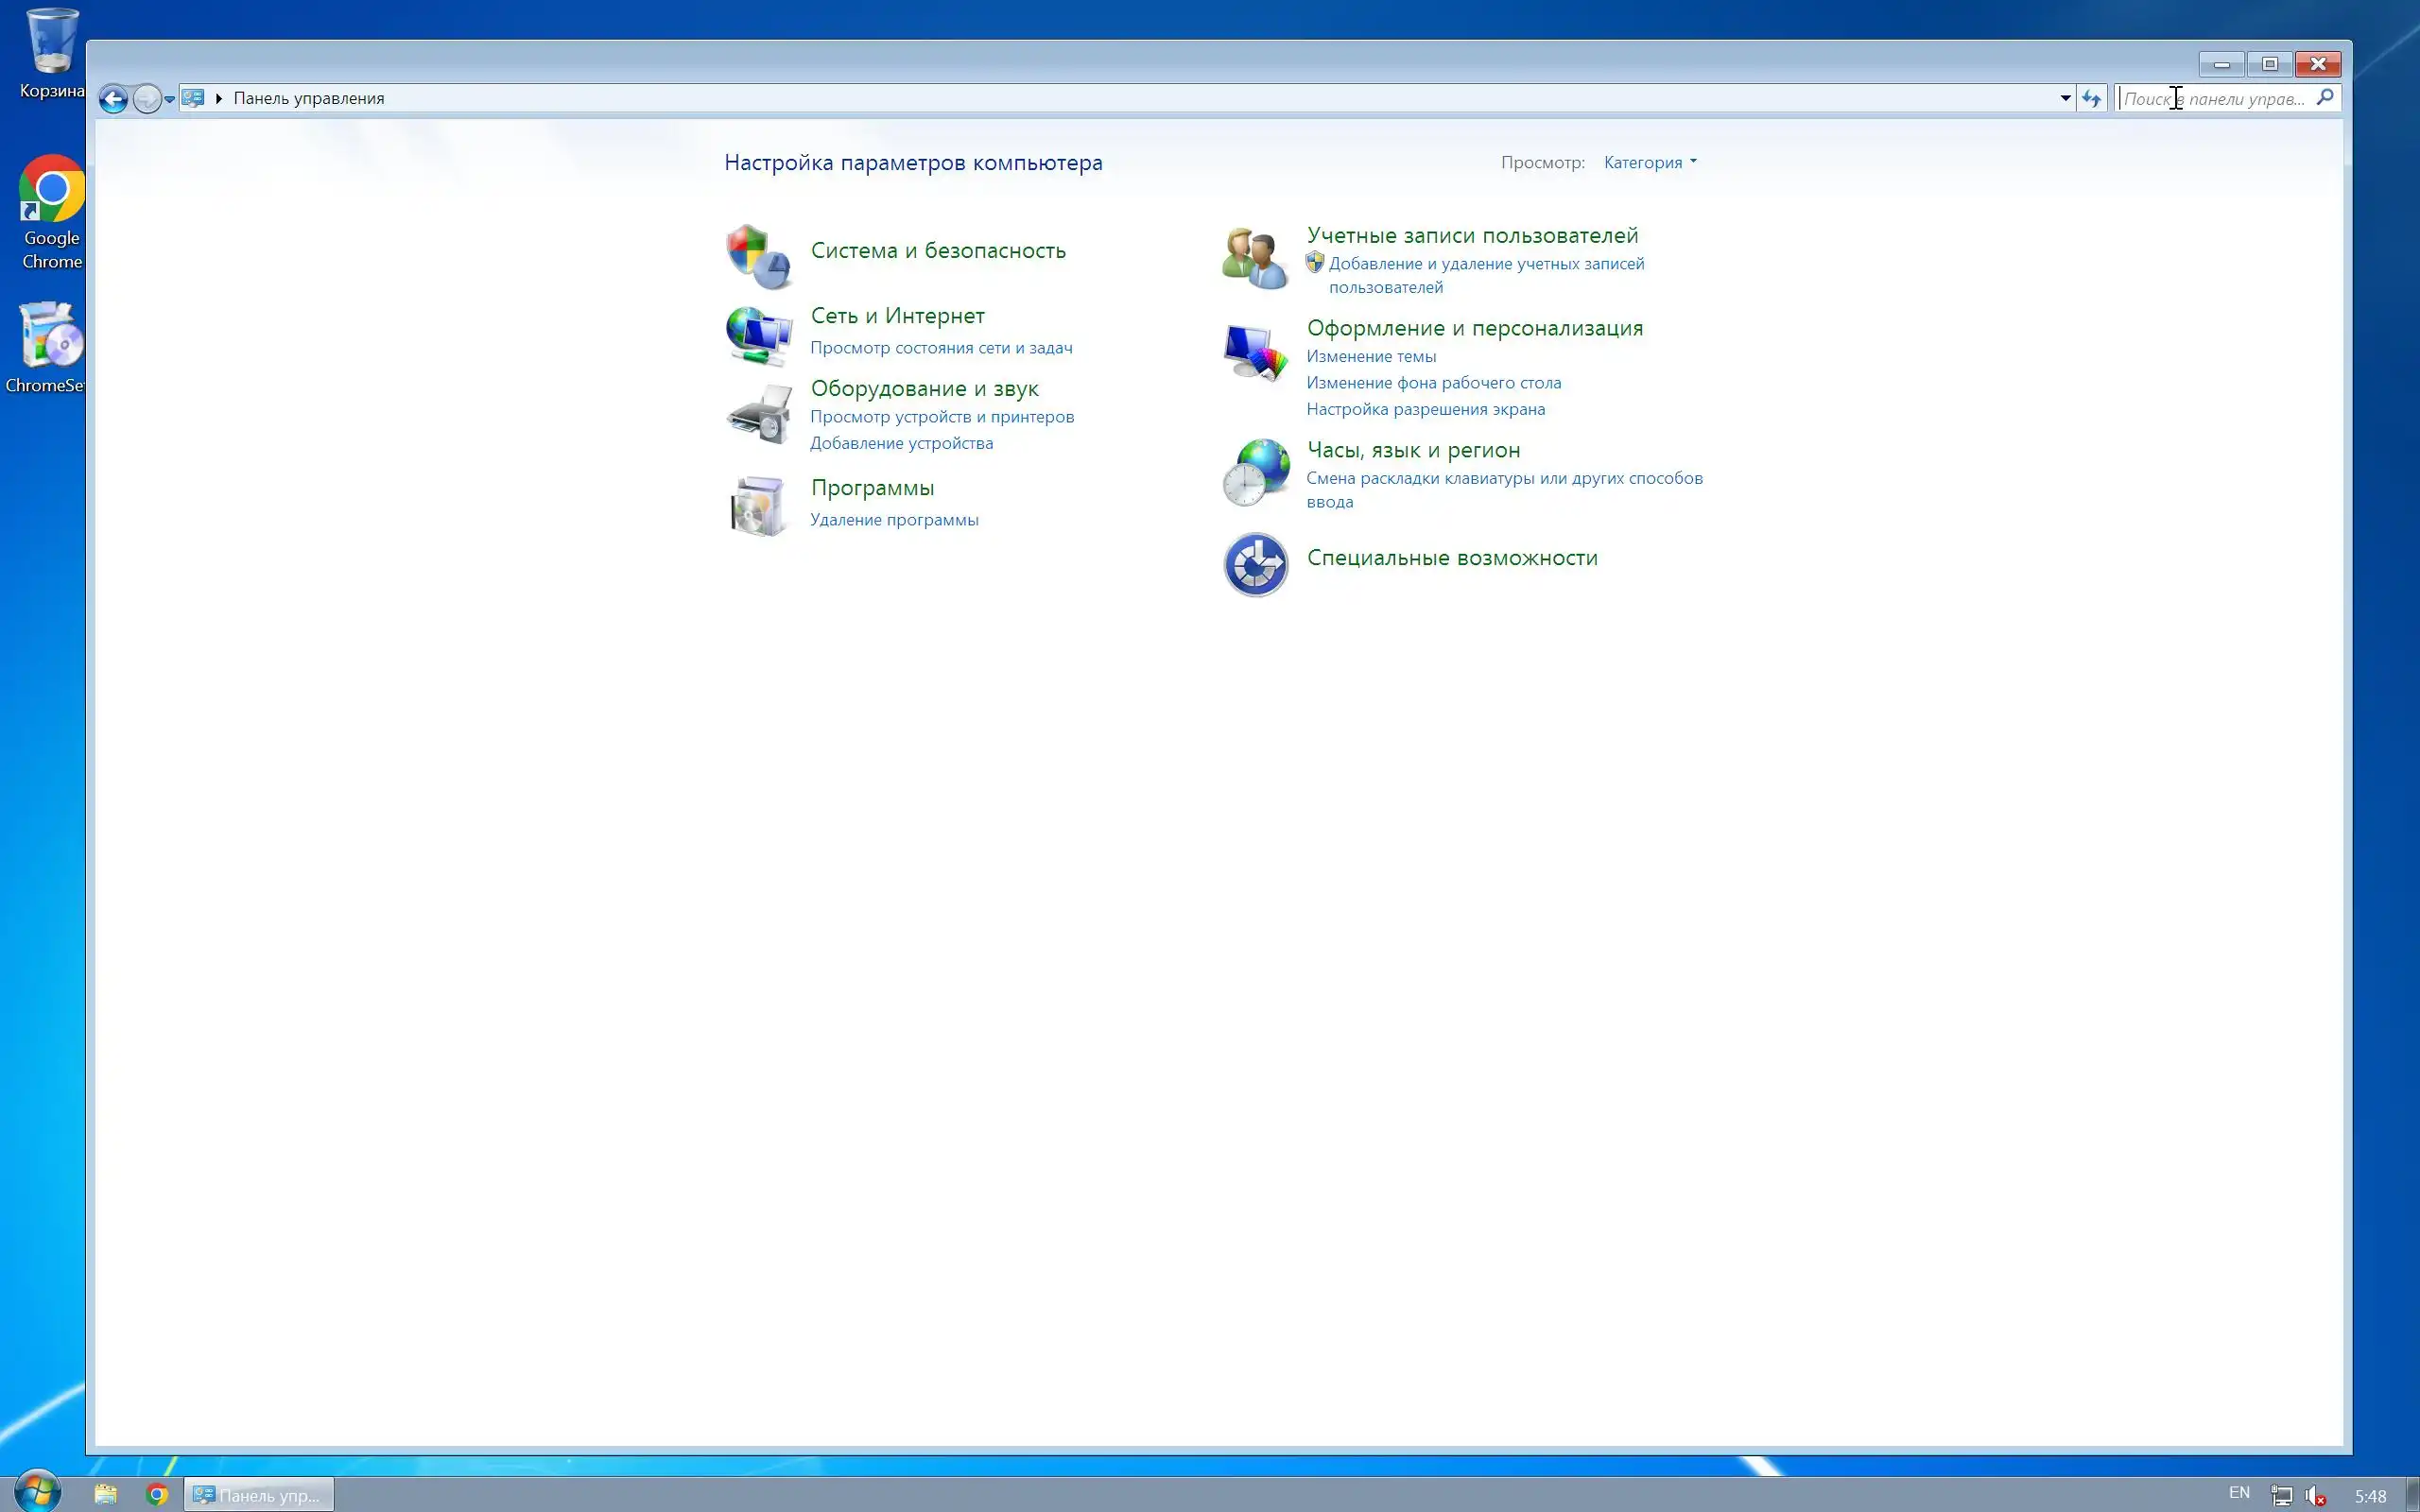Click the Programs box icon
2420x1512 pixels.
click(x=758, y=506)
